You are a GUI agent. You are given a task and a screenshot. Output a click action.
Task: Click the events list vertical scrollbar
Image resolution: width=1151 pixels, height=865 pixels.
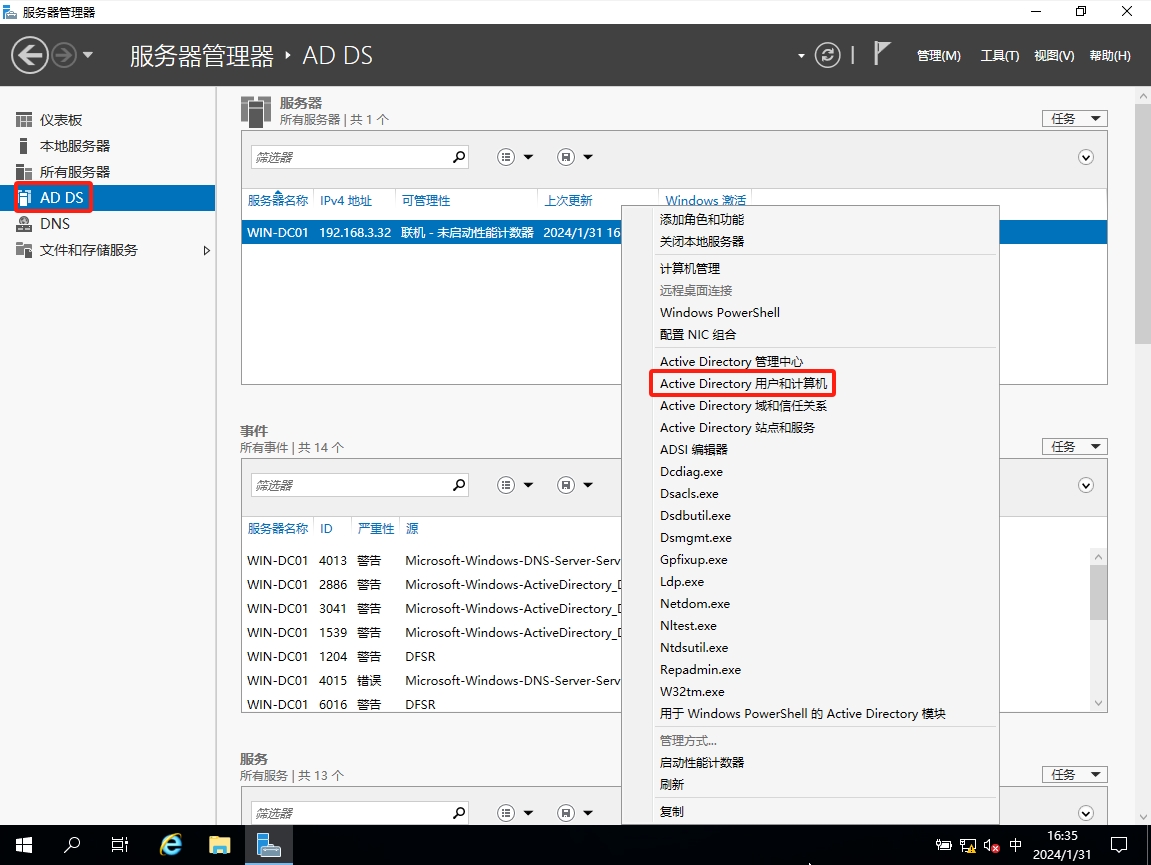pyautogui.click(x=1098, y=592)
